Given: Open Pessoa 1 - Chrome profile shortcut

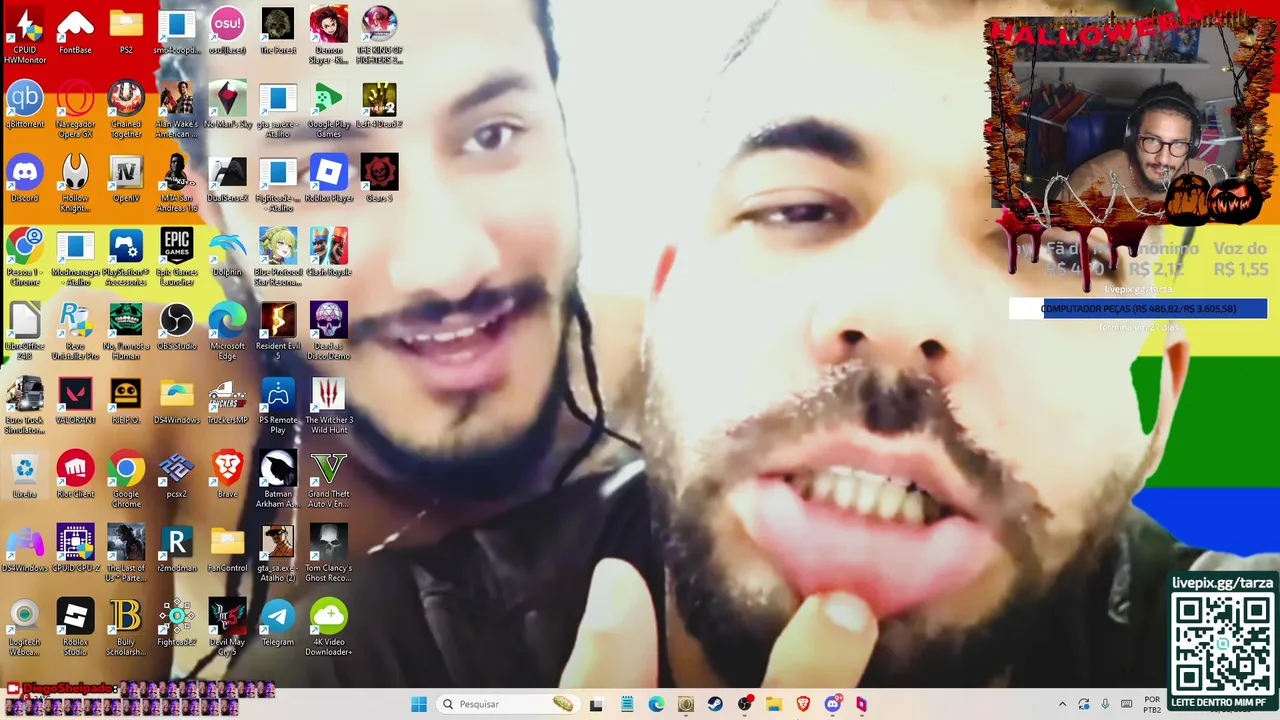Looking at the screenshot, I should tap(25, 257).
